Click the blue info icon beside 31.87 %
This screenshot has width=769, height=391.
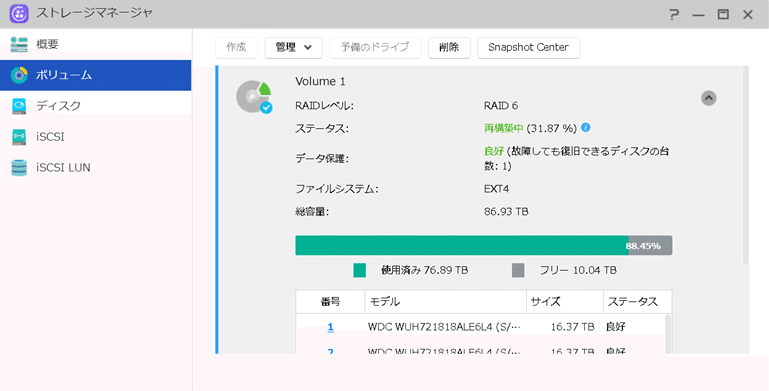coord(586,128)
